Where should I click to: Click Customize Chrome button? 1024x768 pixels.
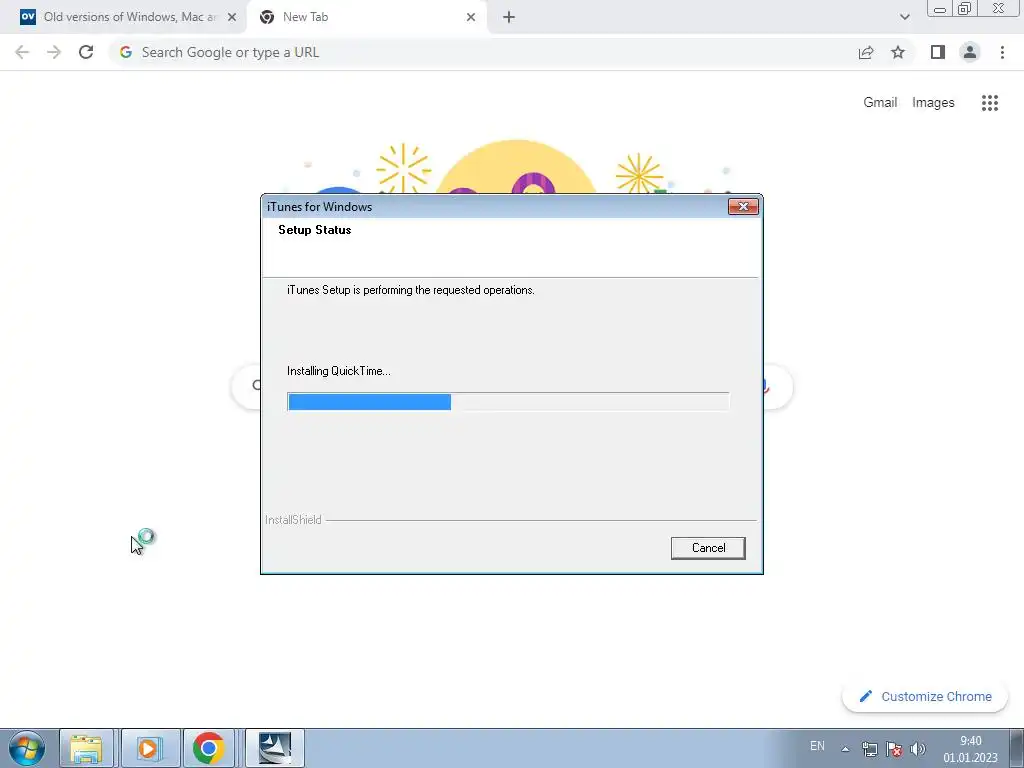(925, 696)
